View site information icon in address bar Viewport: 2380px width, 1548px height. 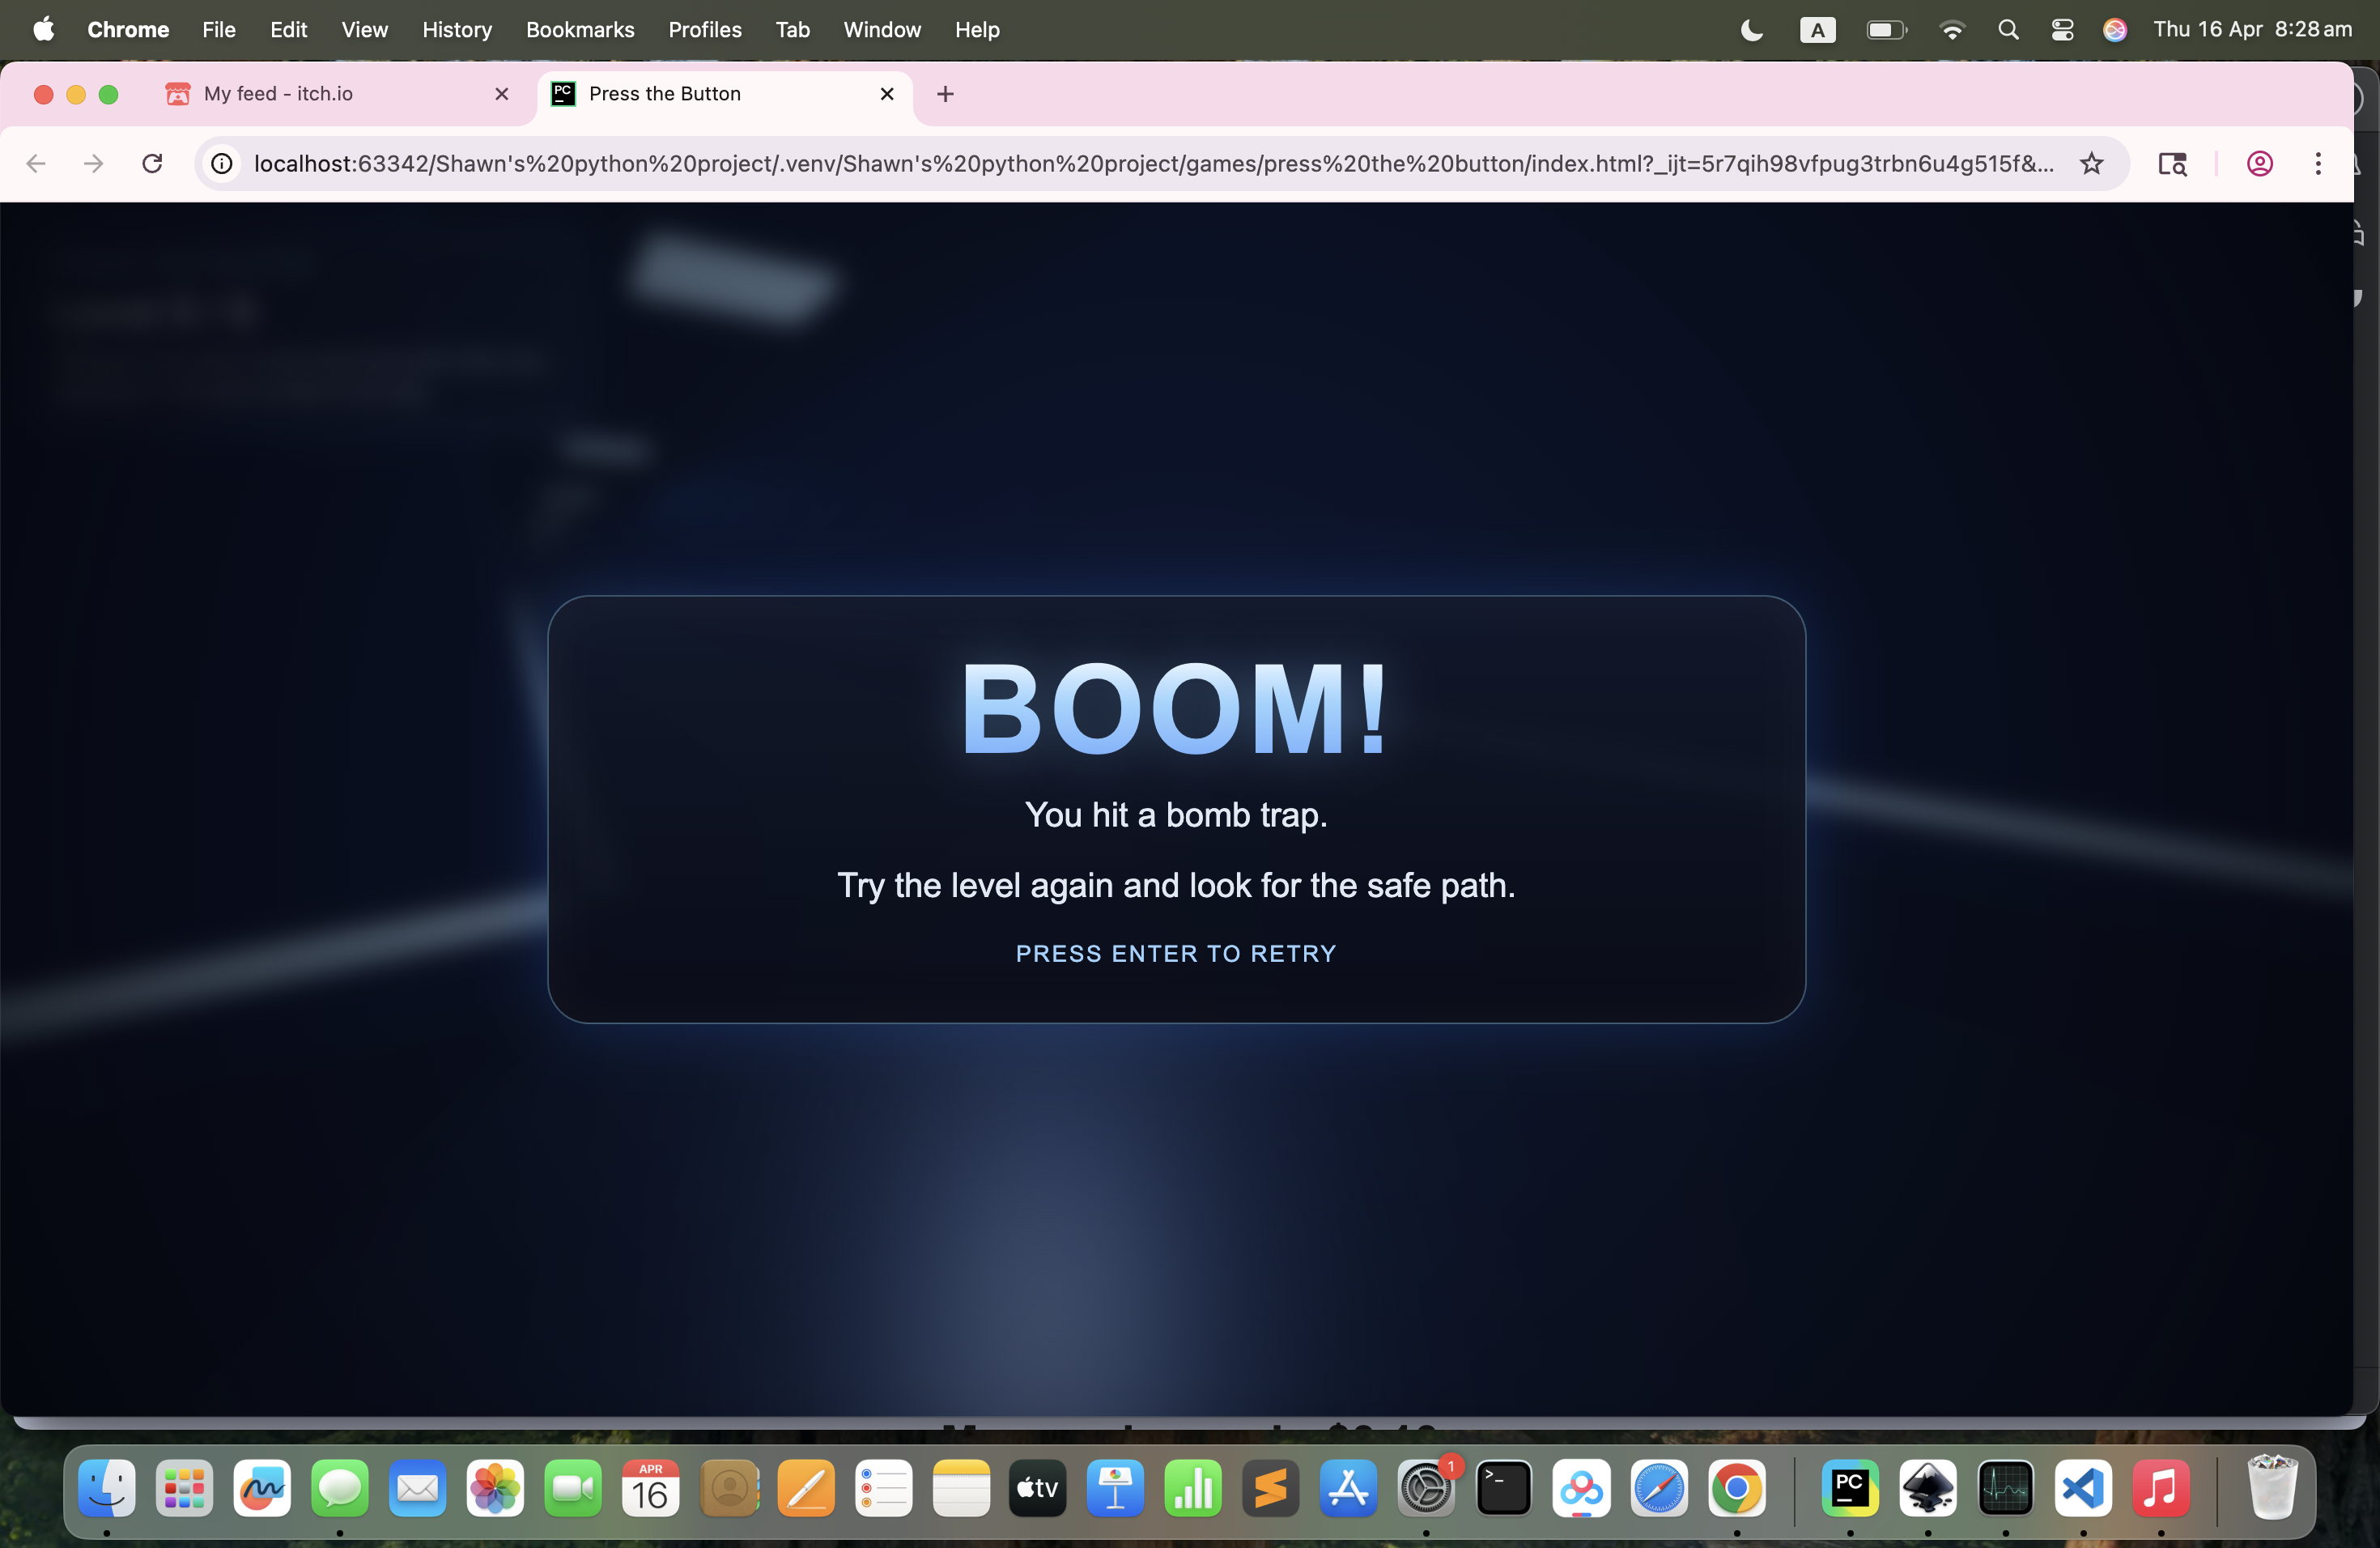[222, 163]
